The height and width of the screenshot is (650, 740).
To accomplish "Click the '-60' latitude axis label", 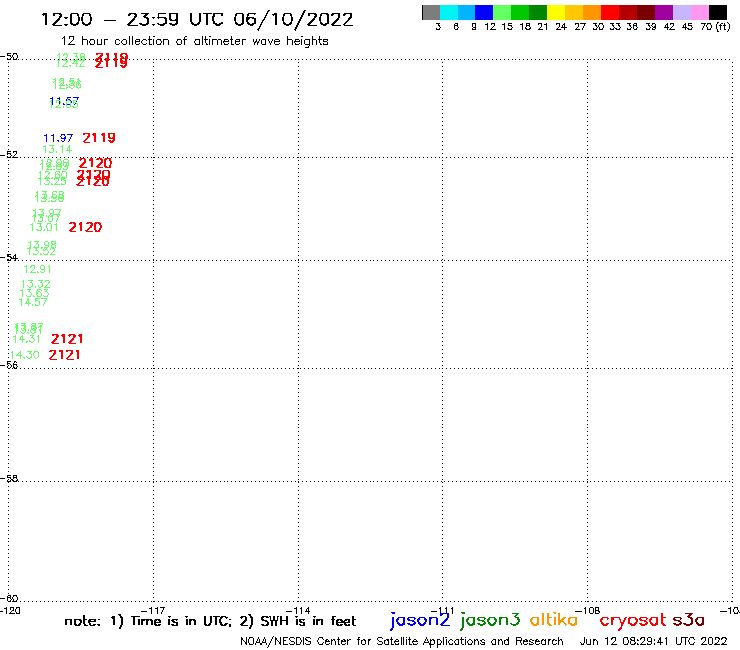I will pyautogui.click(x=9, y=599).
